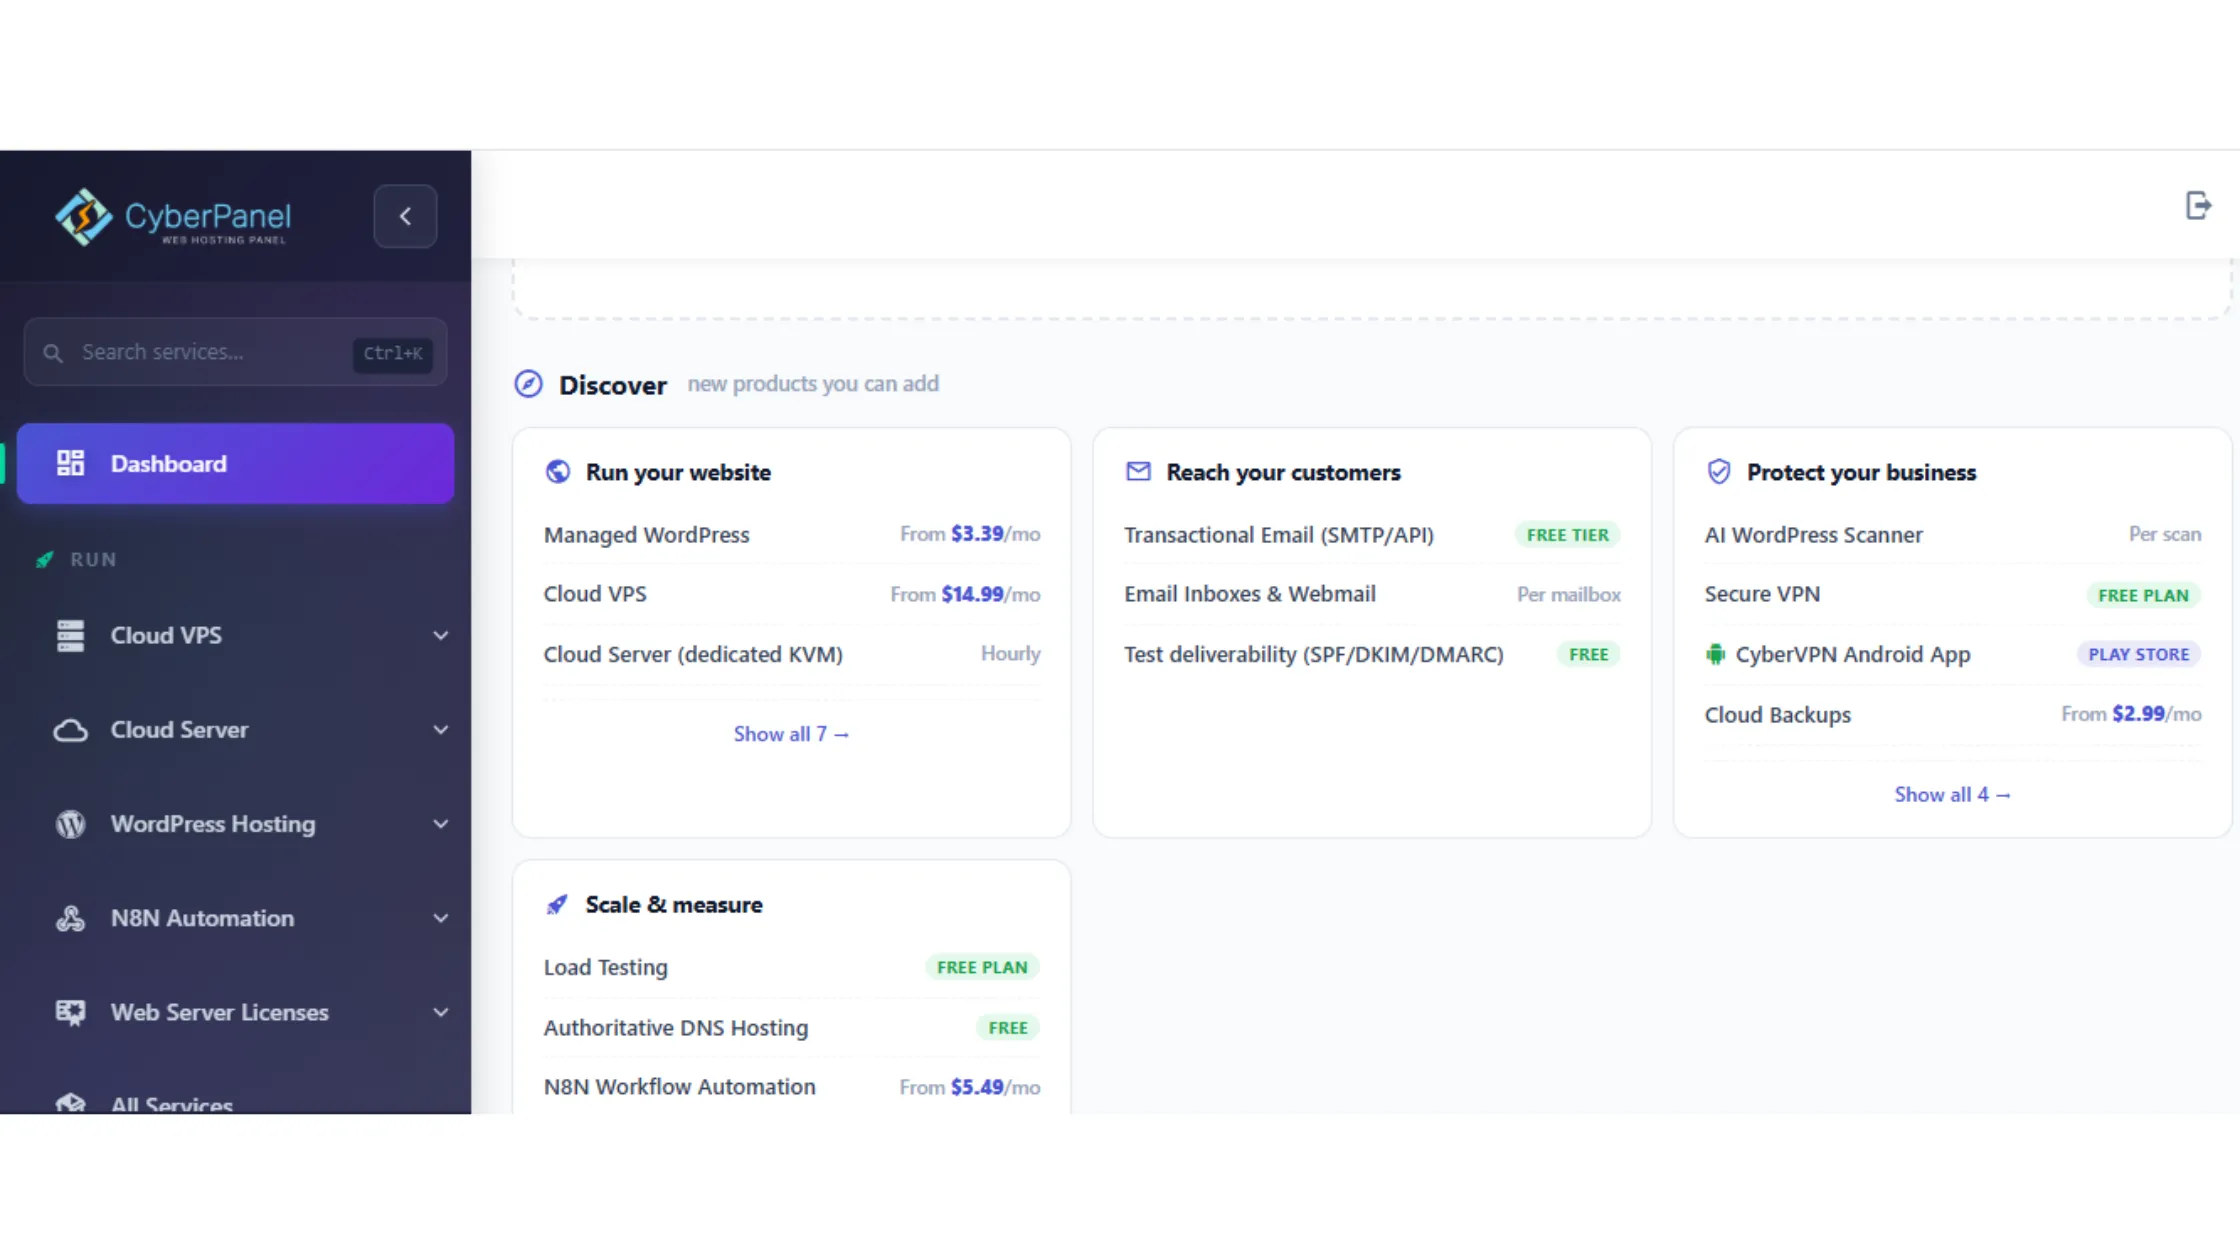This screenshot has height=1260, width=2240.
Task: Collapse the sidebar with the chevron button
Action: [x=405, y=216]
